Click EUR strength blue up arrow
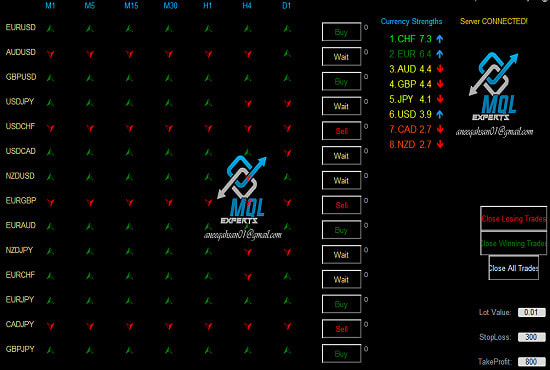Image resolution: width=550 pixels, height=370 pixels. (x=440, y=54)
